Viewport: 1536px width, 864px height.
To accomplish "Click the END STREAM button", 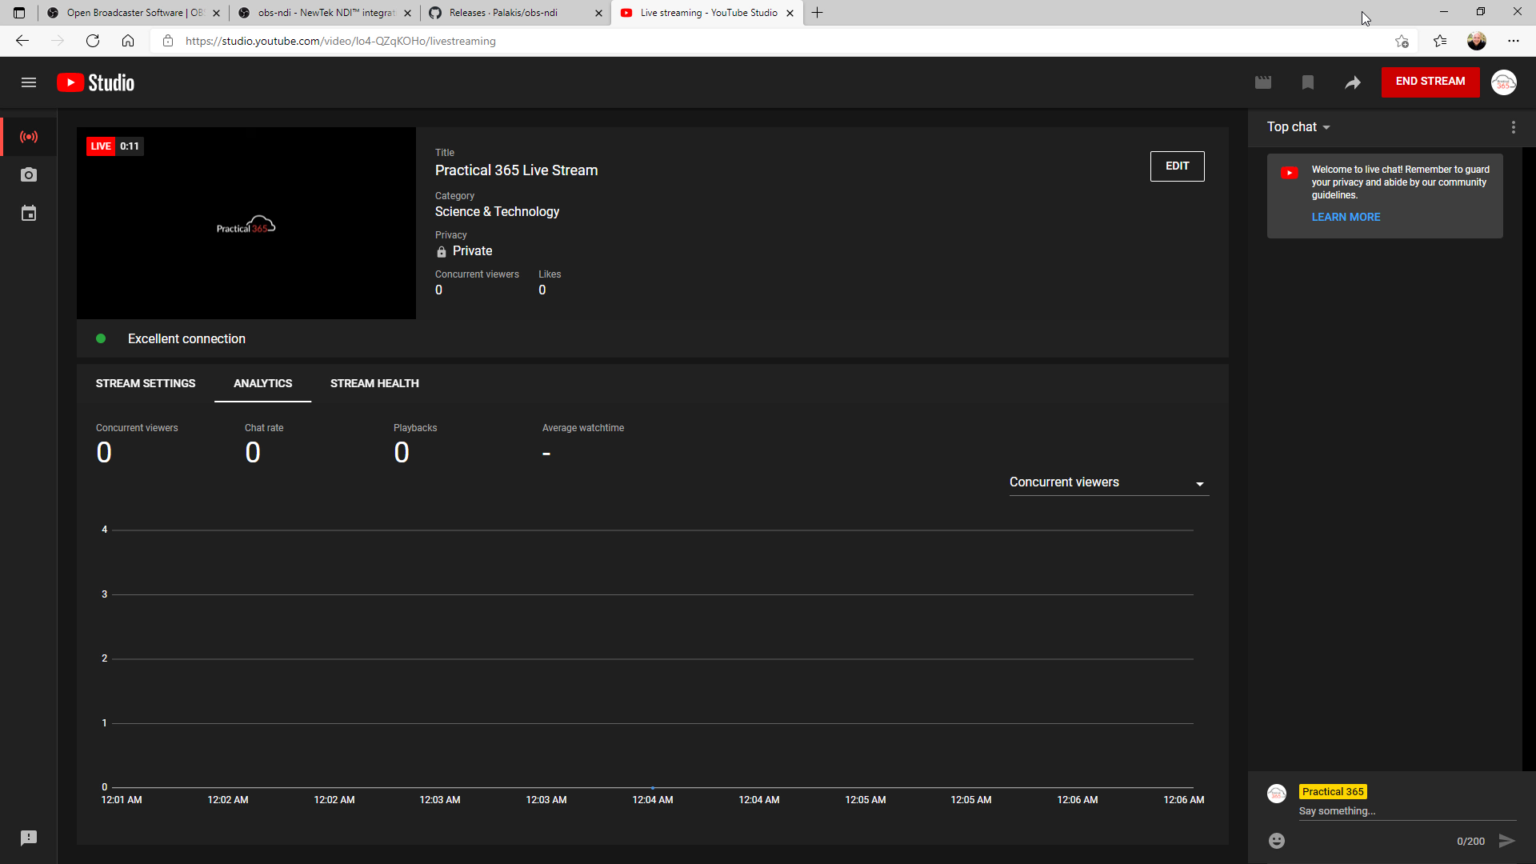I will point(1429,82).
